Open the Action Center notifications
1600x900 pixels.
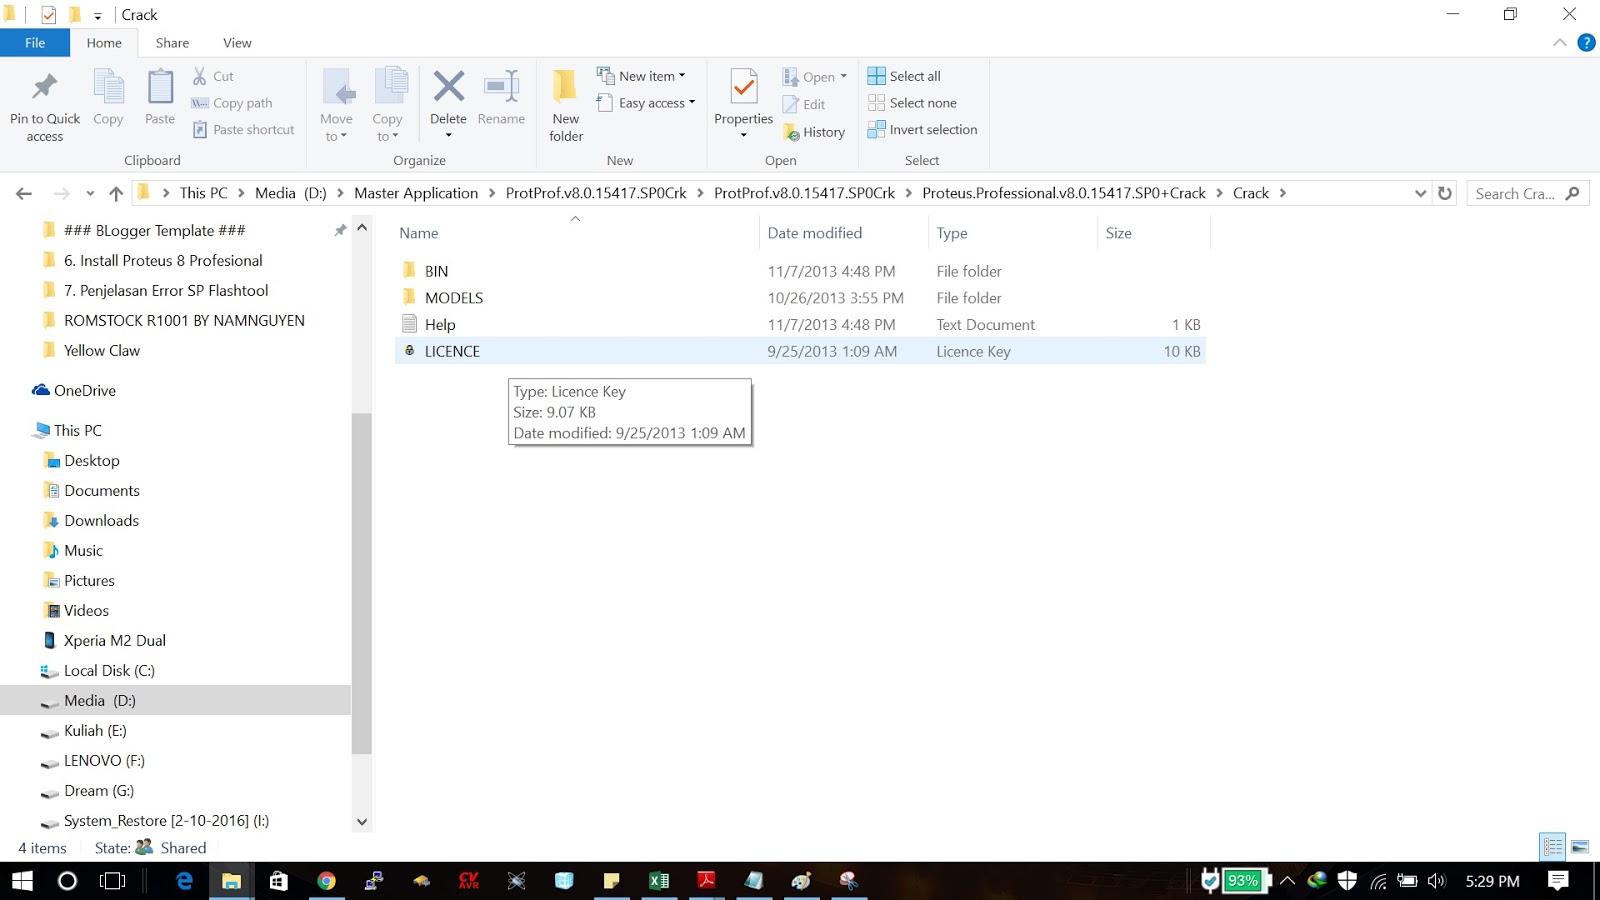1558,881
